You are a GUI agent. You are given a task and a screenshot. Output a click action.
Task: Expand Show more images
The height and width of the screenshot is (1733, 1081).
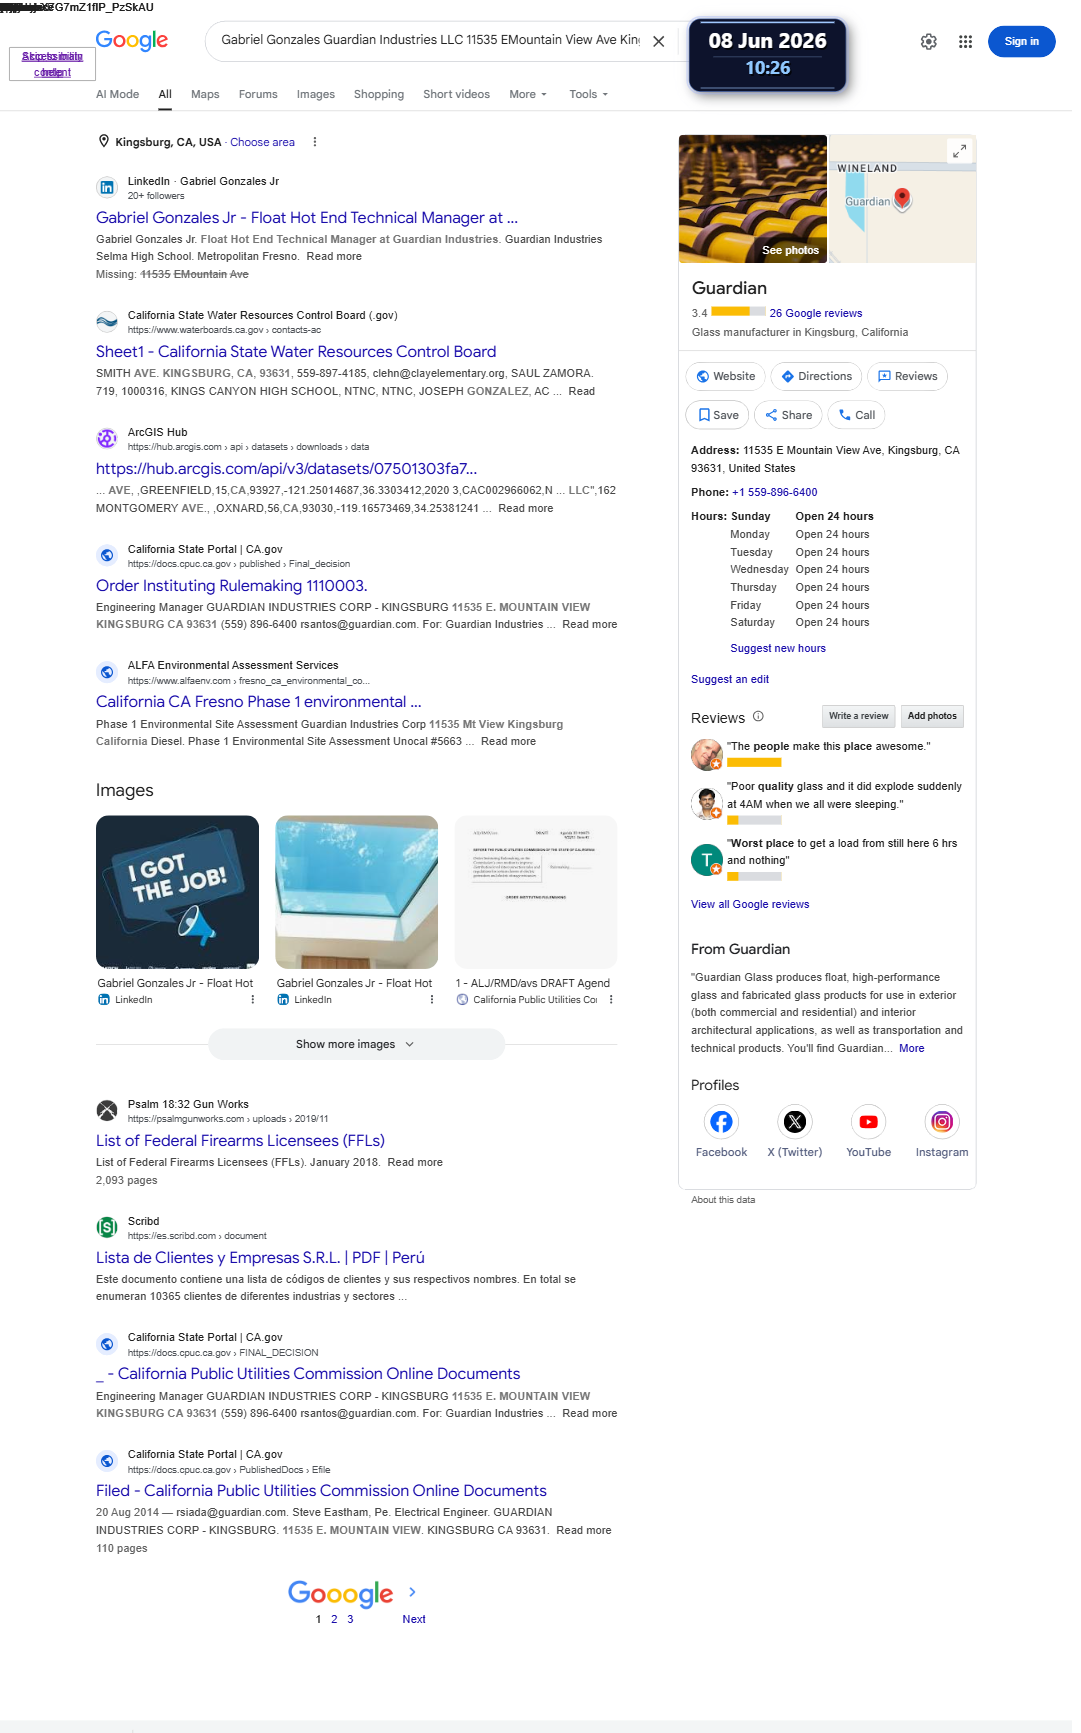tap(355, 1044)
